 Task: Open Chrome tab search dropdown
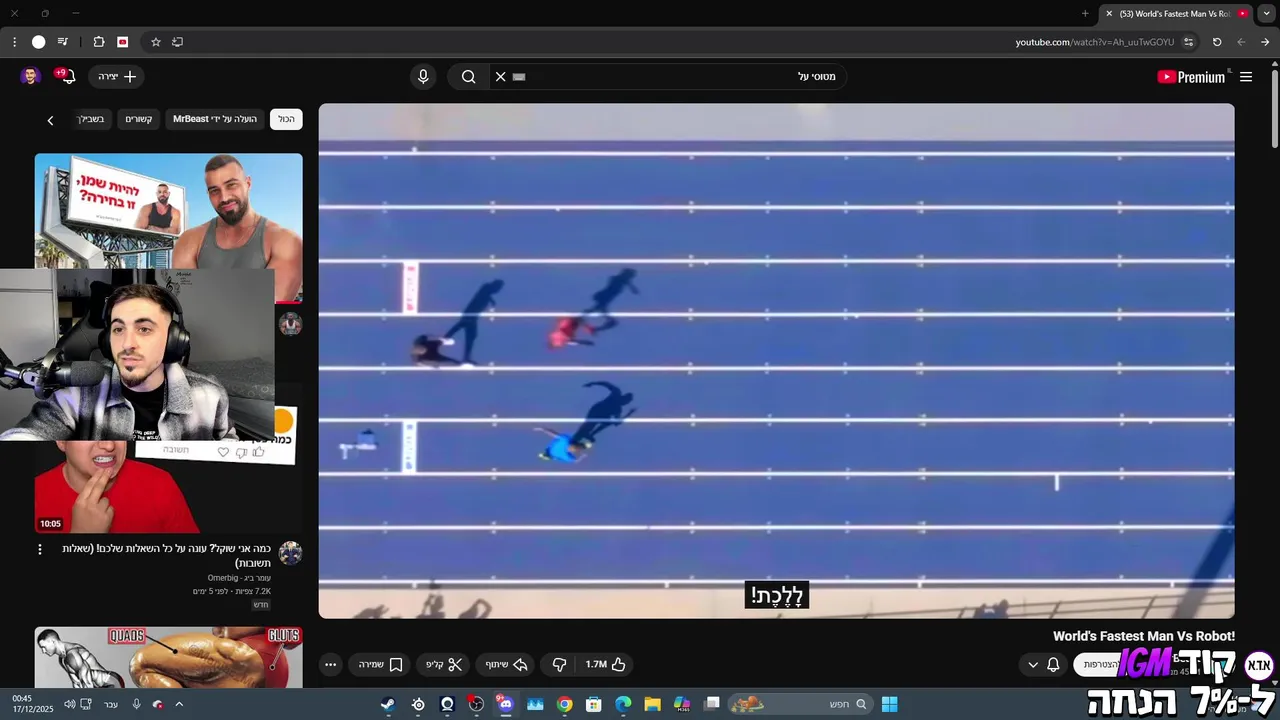(1267, 13)
